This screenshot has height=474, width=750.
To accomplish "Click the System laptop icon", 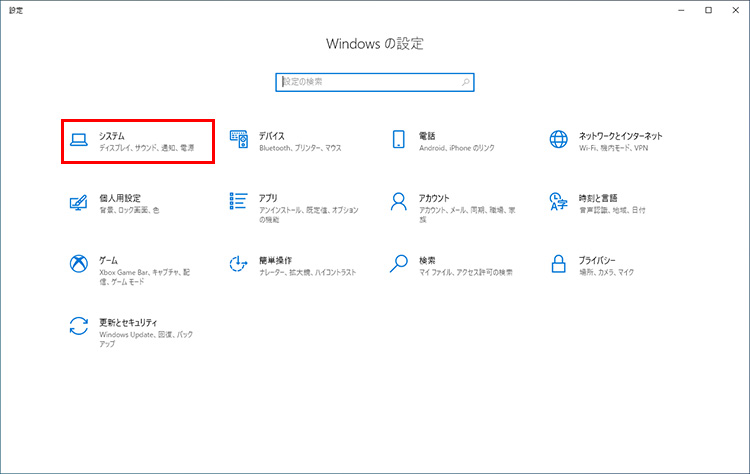I will [x=79, y=141].
